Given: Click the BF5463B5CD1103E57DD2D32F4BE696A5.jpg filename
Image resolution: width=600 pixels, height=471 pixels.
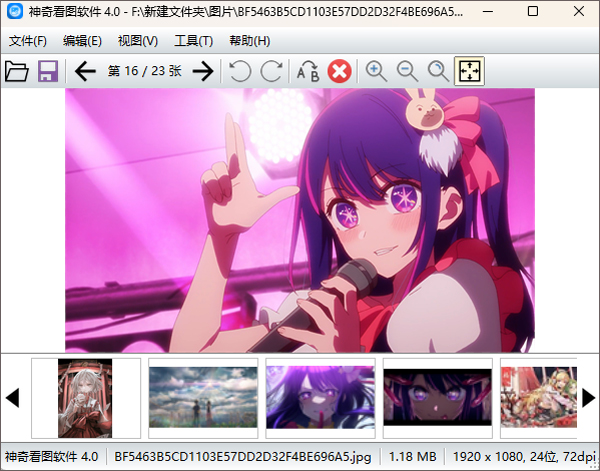Looking at the screenshot, I should (x=243, y=457).
